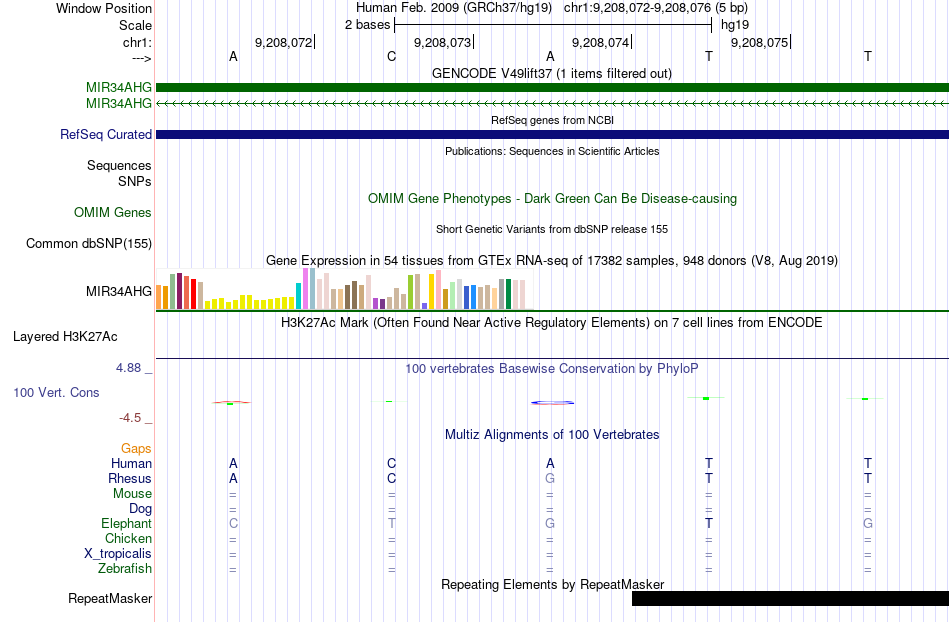Click the blue PhyloP conservation mark under base A
The width and height of the screenshot is (950, 622).
point(552,403)
